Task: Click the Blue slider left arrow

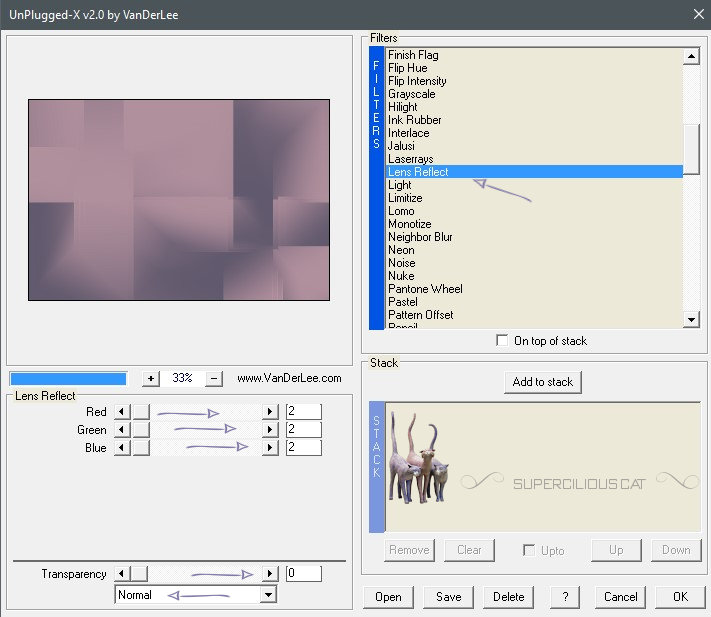Action: coord(123,448)
